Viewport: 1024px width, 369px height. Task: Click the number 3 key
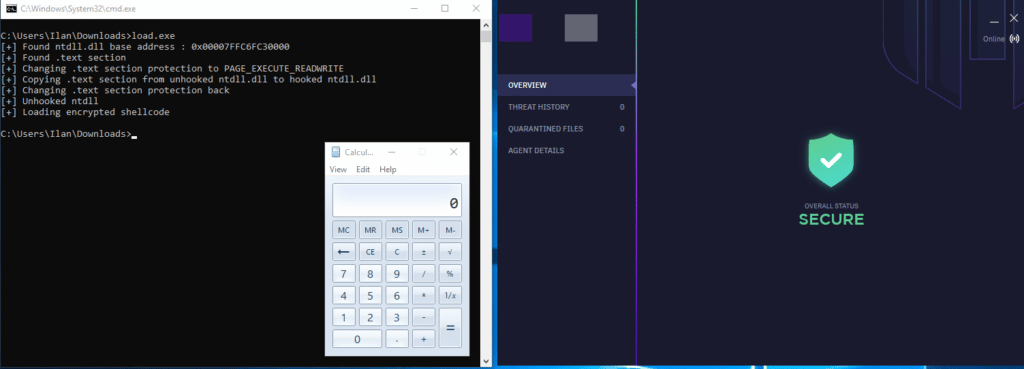(x=397, y=317)
